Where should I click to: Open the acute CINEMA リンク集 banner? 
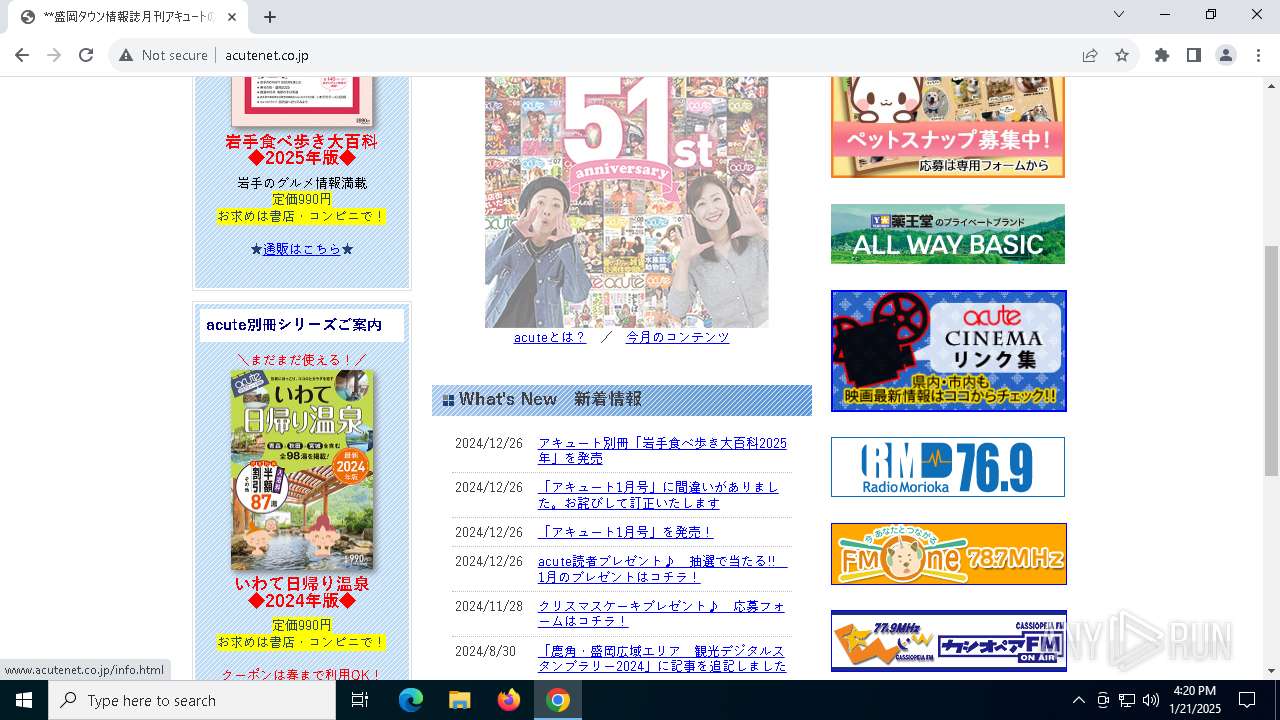949,351
